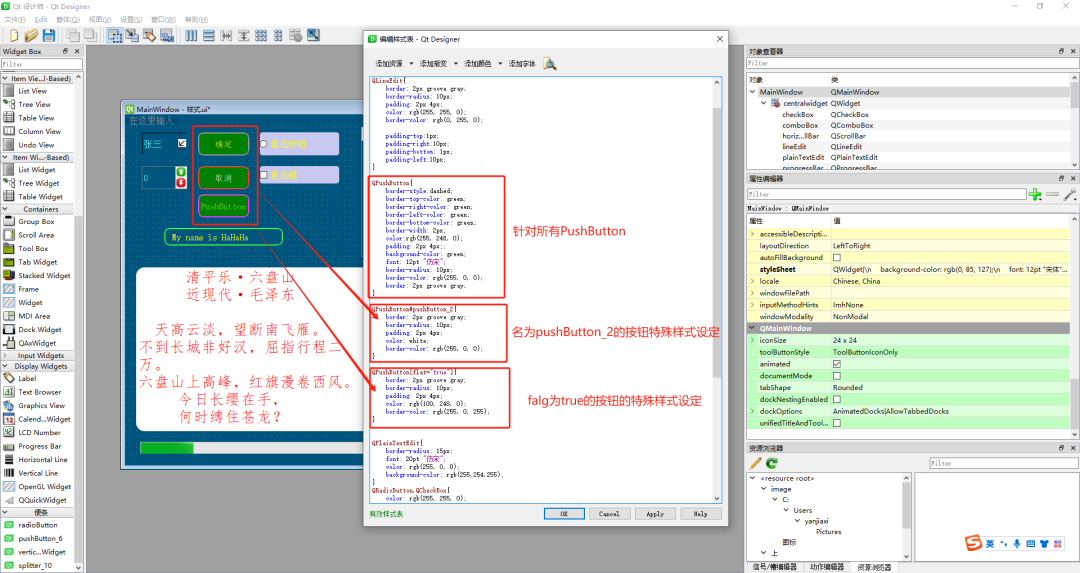Select the yellow radio button in form
Viewport: 1080px width, 573px height.
pyautogui.click(x=264, y=144)
